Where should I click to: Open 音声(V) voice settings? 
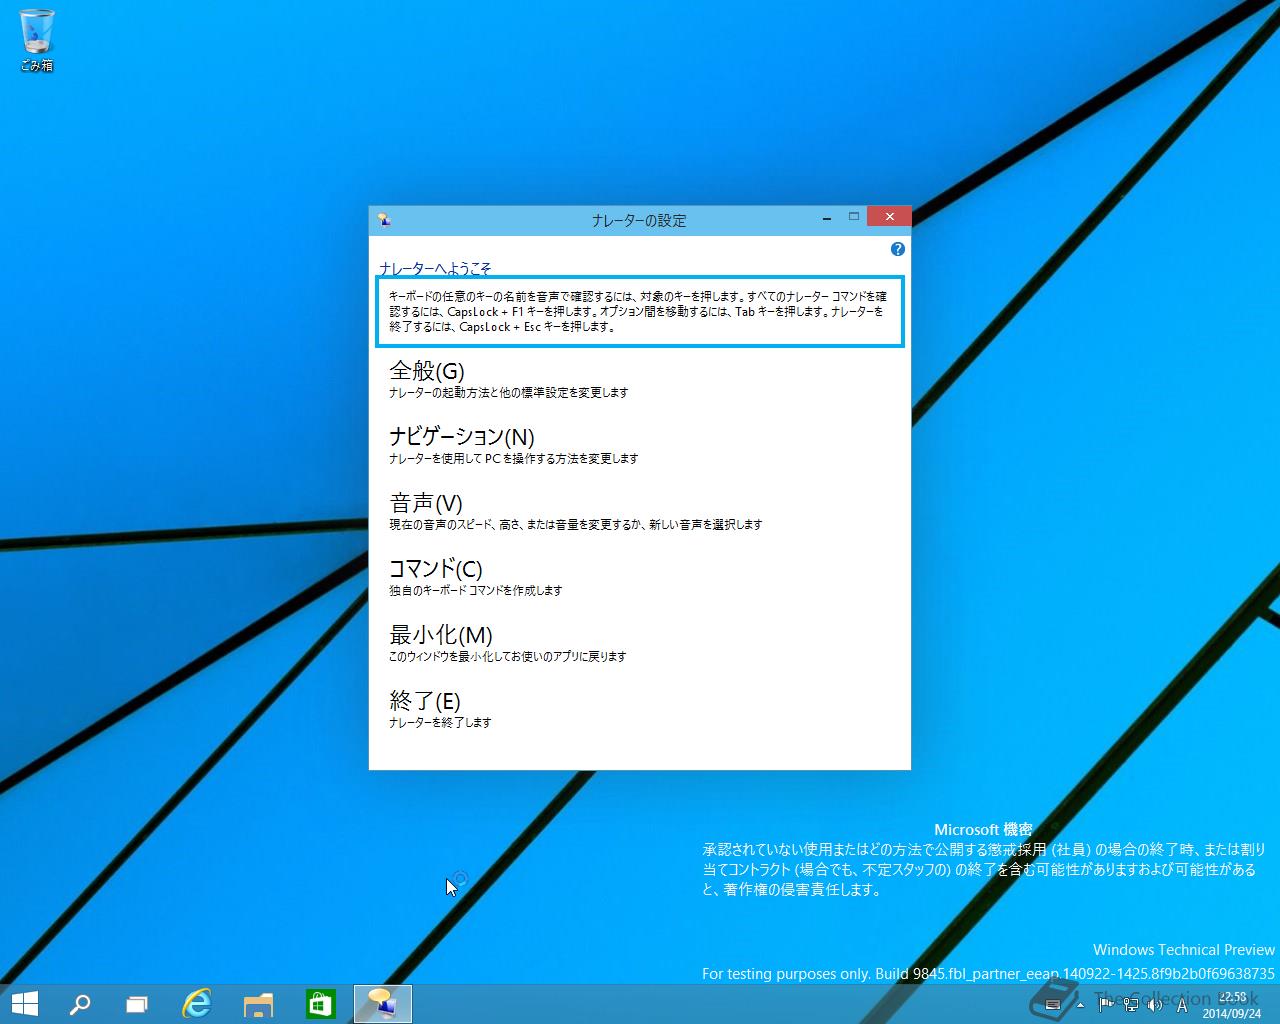point(426,503)
